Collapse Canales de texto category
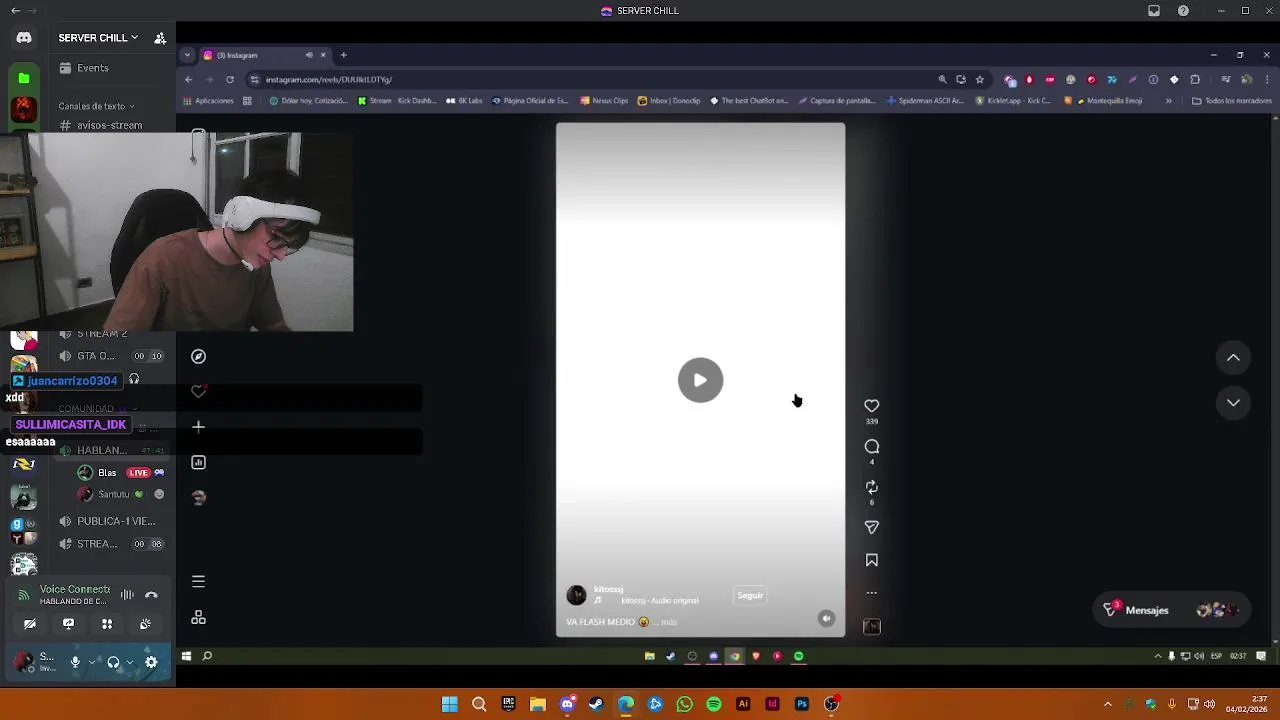Image resolution: width=1280 pixels, height=720 pixels. click(96, 106)
